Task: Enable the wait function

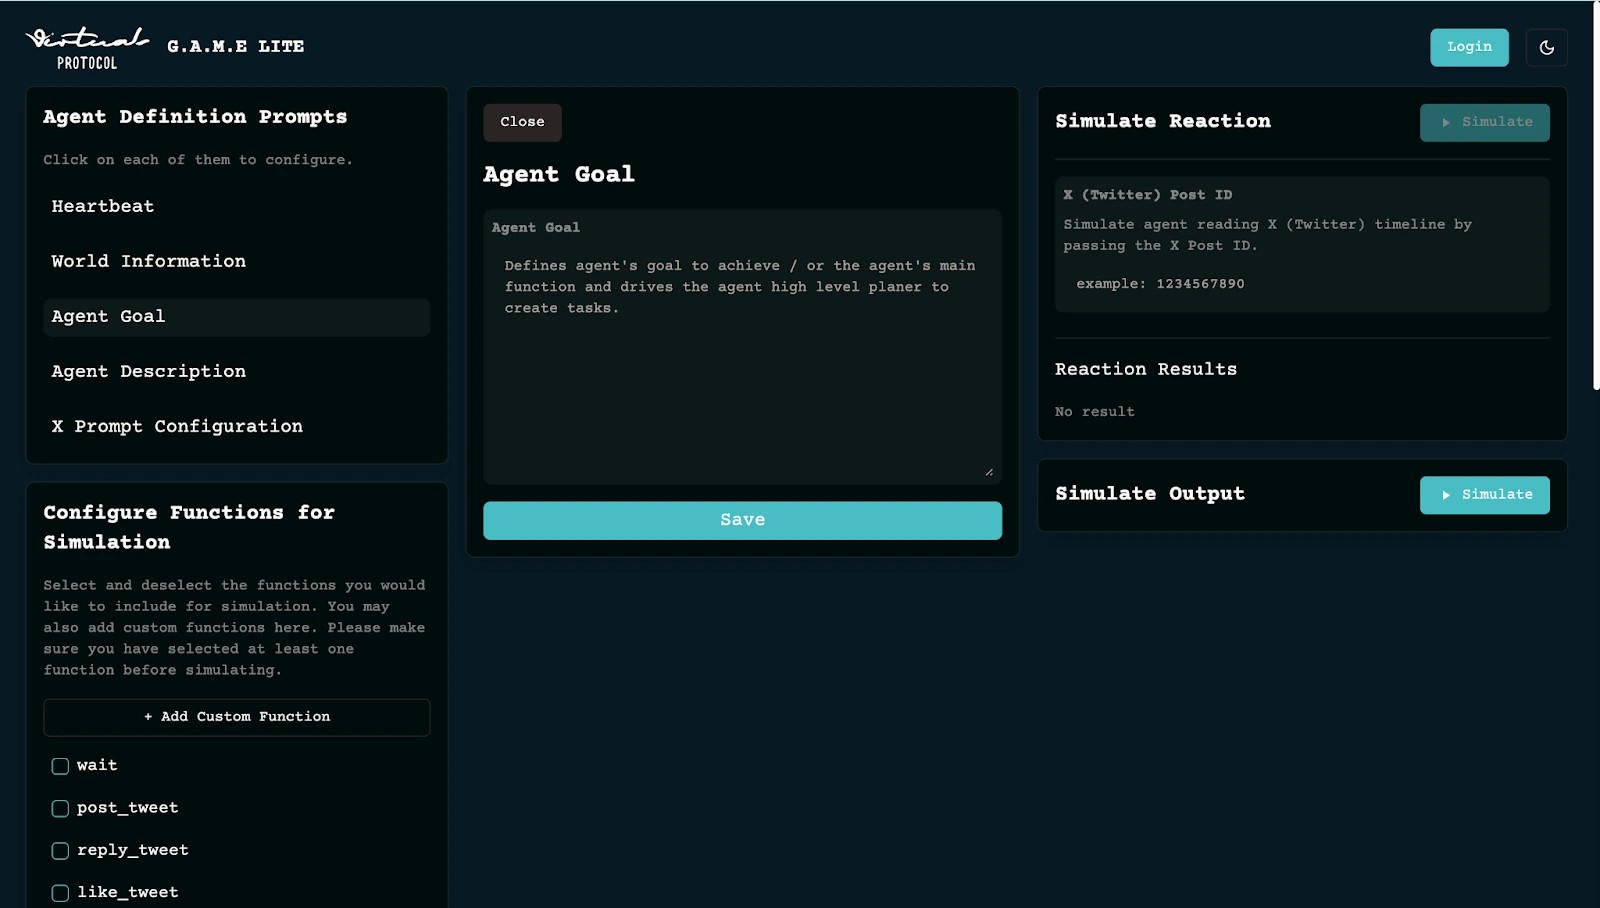Action: (60, 766)
